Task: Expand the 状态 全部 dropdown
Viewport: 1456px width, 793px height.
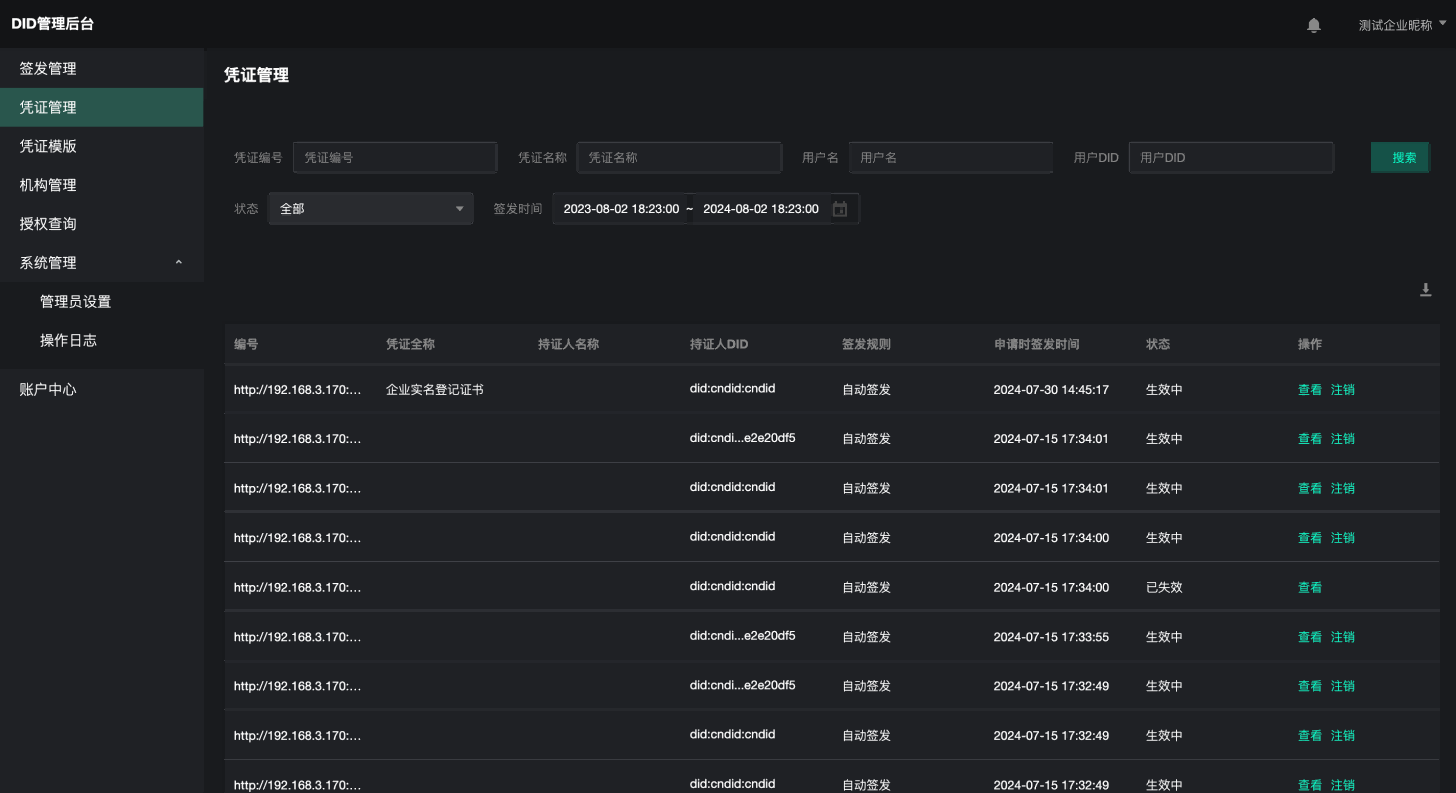Action: [371, 209]
